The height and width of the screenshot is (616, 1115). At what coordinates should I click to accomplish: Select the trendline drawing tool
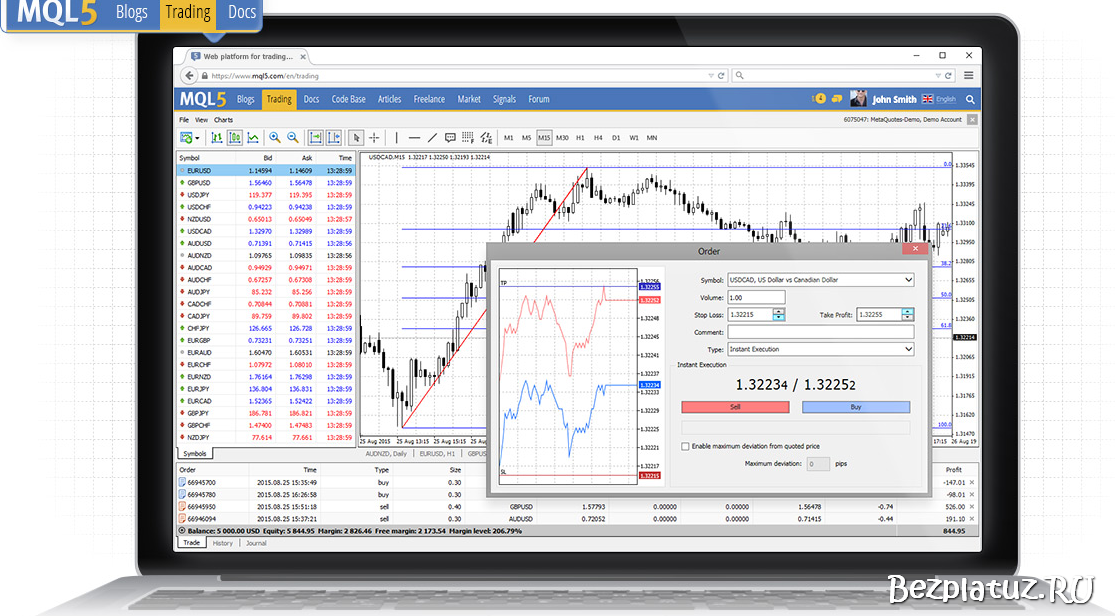[x=432, y=138]
